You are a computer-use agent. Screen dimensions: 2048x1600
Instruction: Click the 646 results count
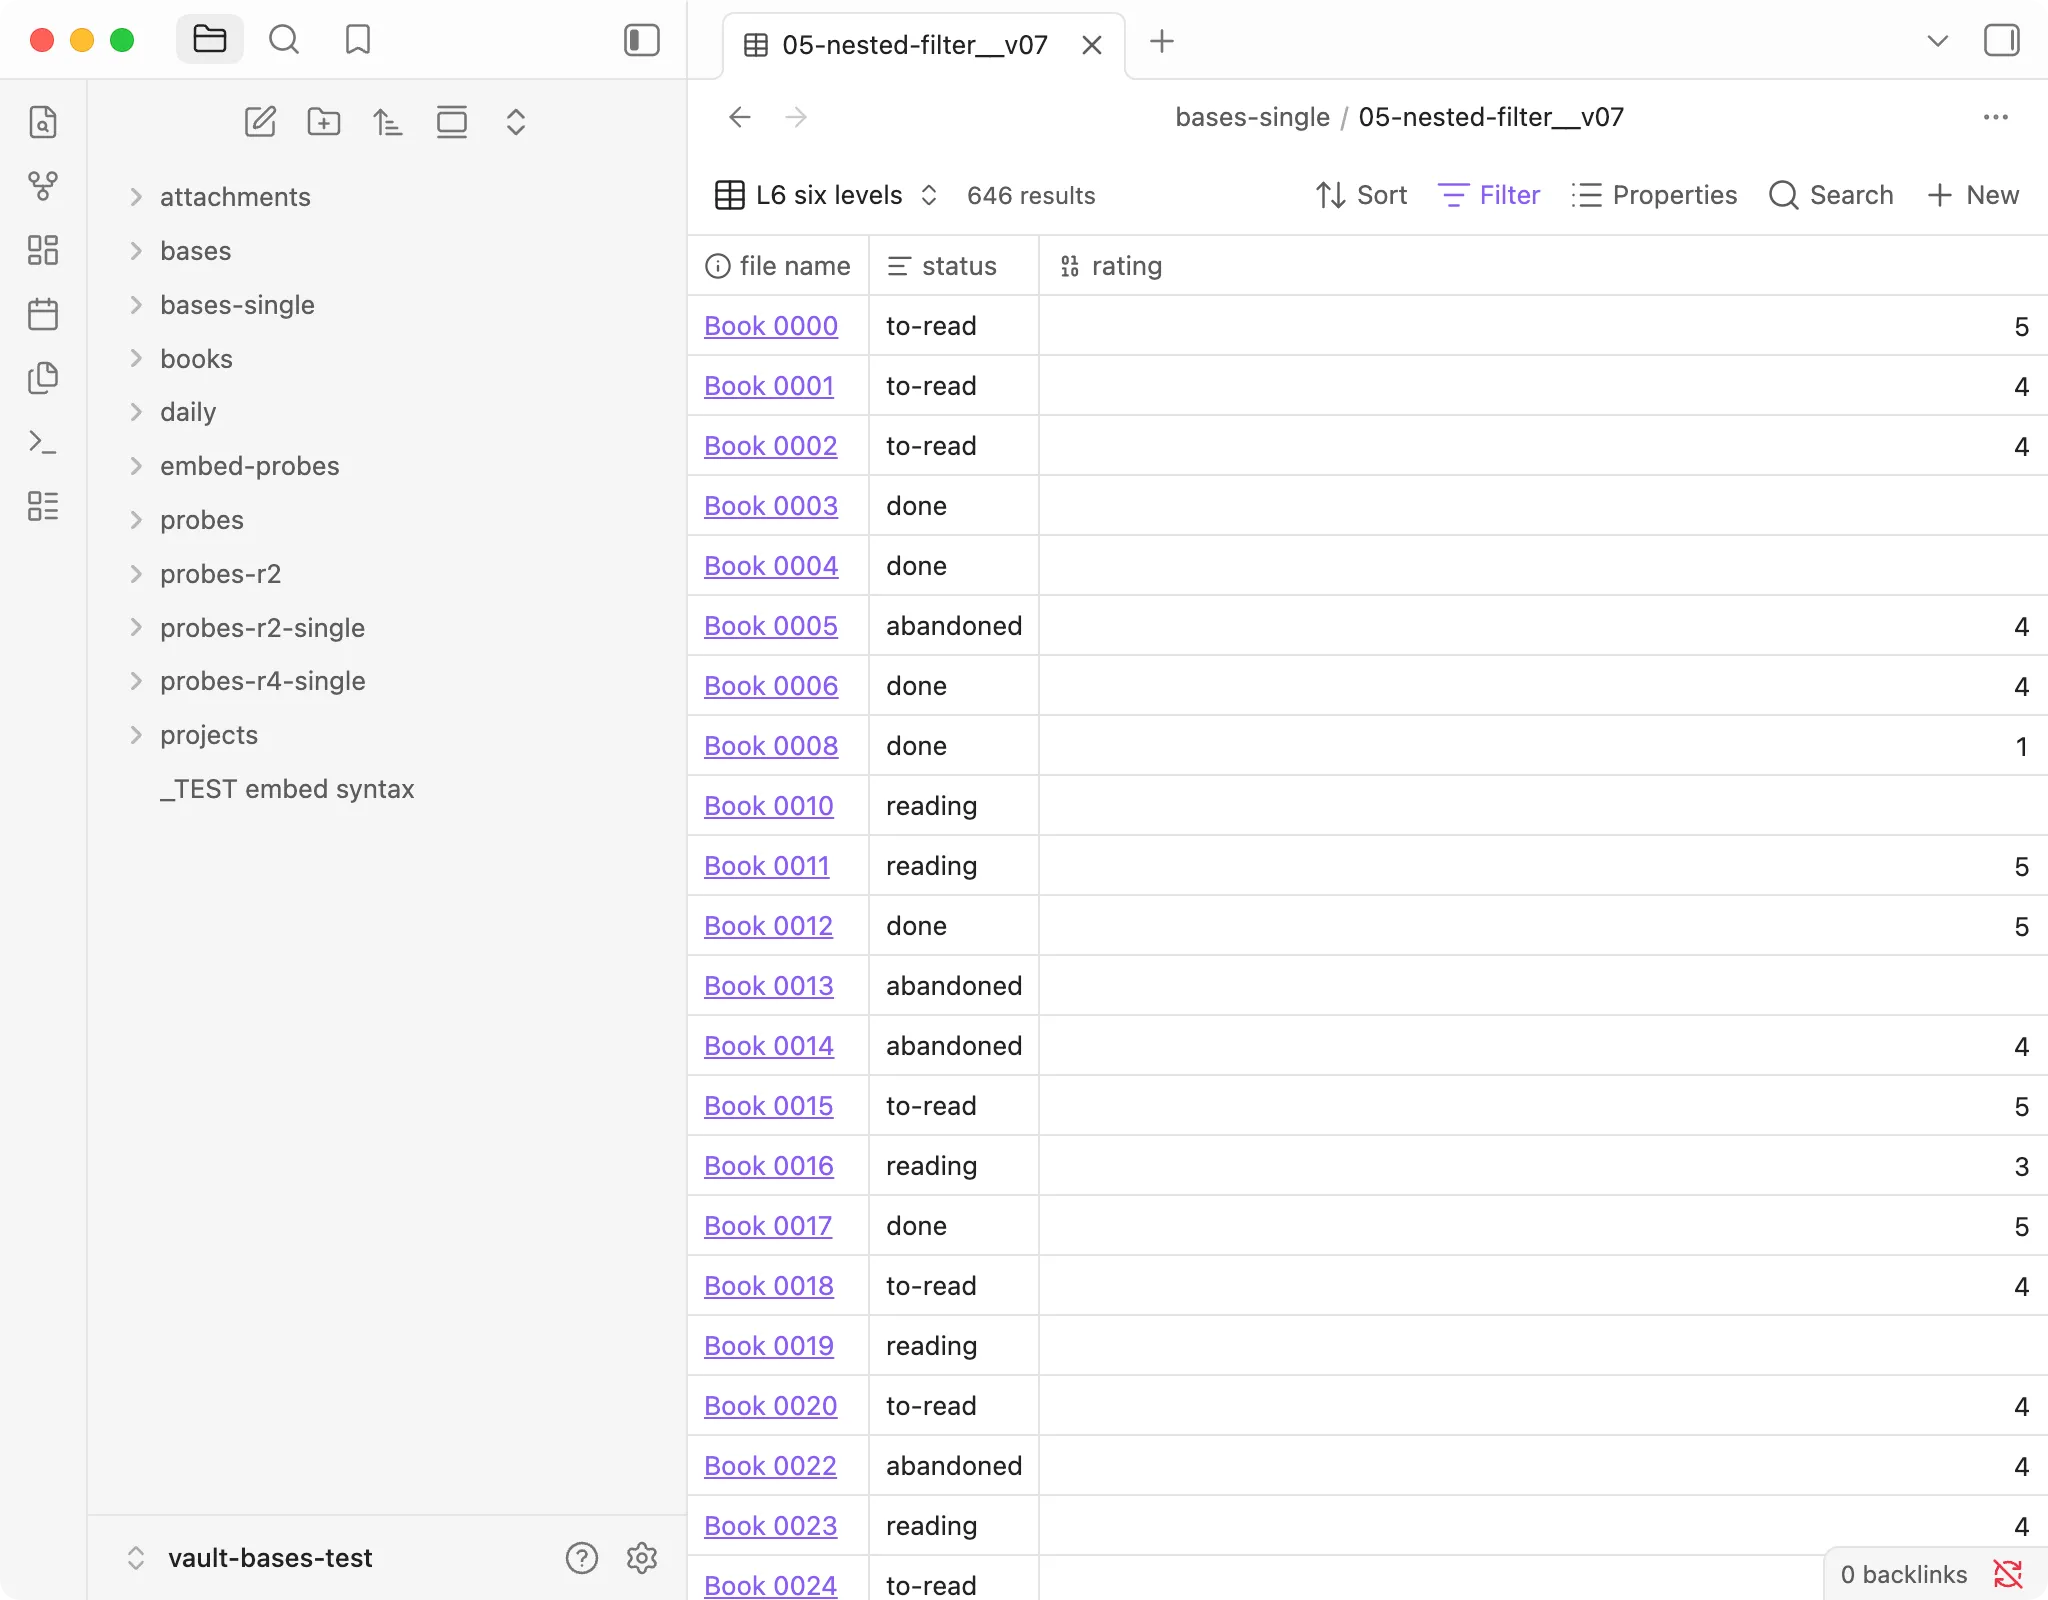[1031, 195]
